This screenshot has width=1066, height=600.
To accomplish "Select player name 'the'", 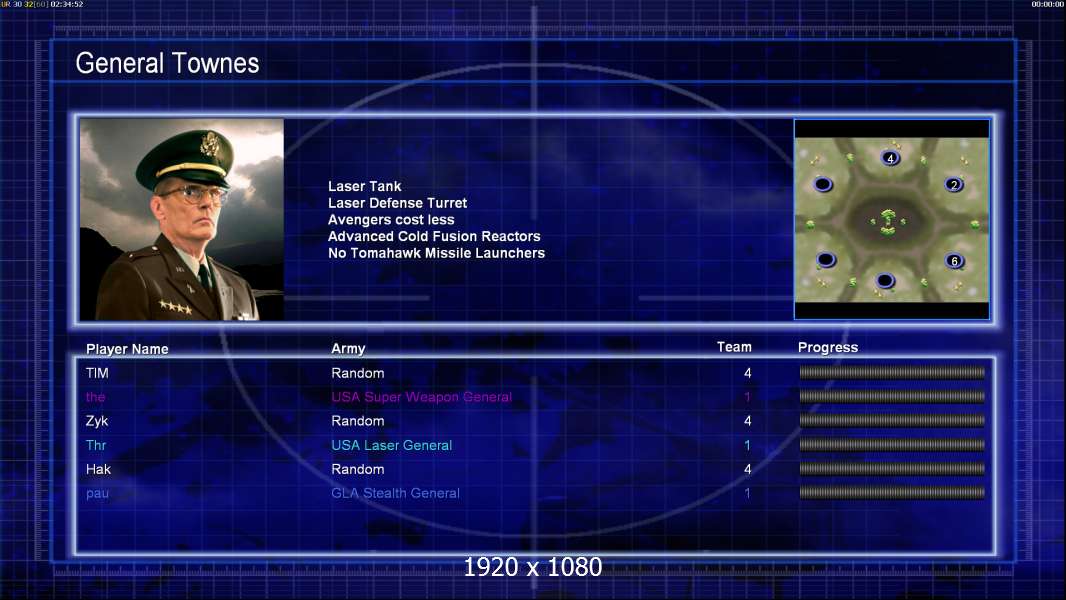I will 95,397.
